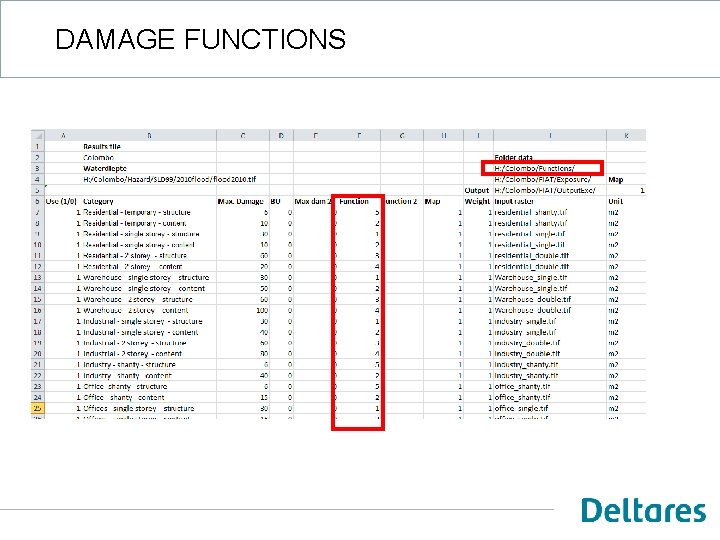
Task: Select column K header
Action: [x=626, y=135]
